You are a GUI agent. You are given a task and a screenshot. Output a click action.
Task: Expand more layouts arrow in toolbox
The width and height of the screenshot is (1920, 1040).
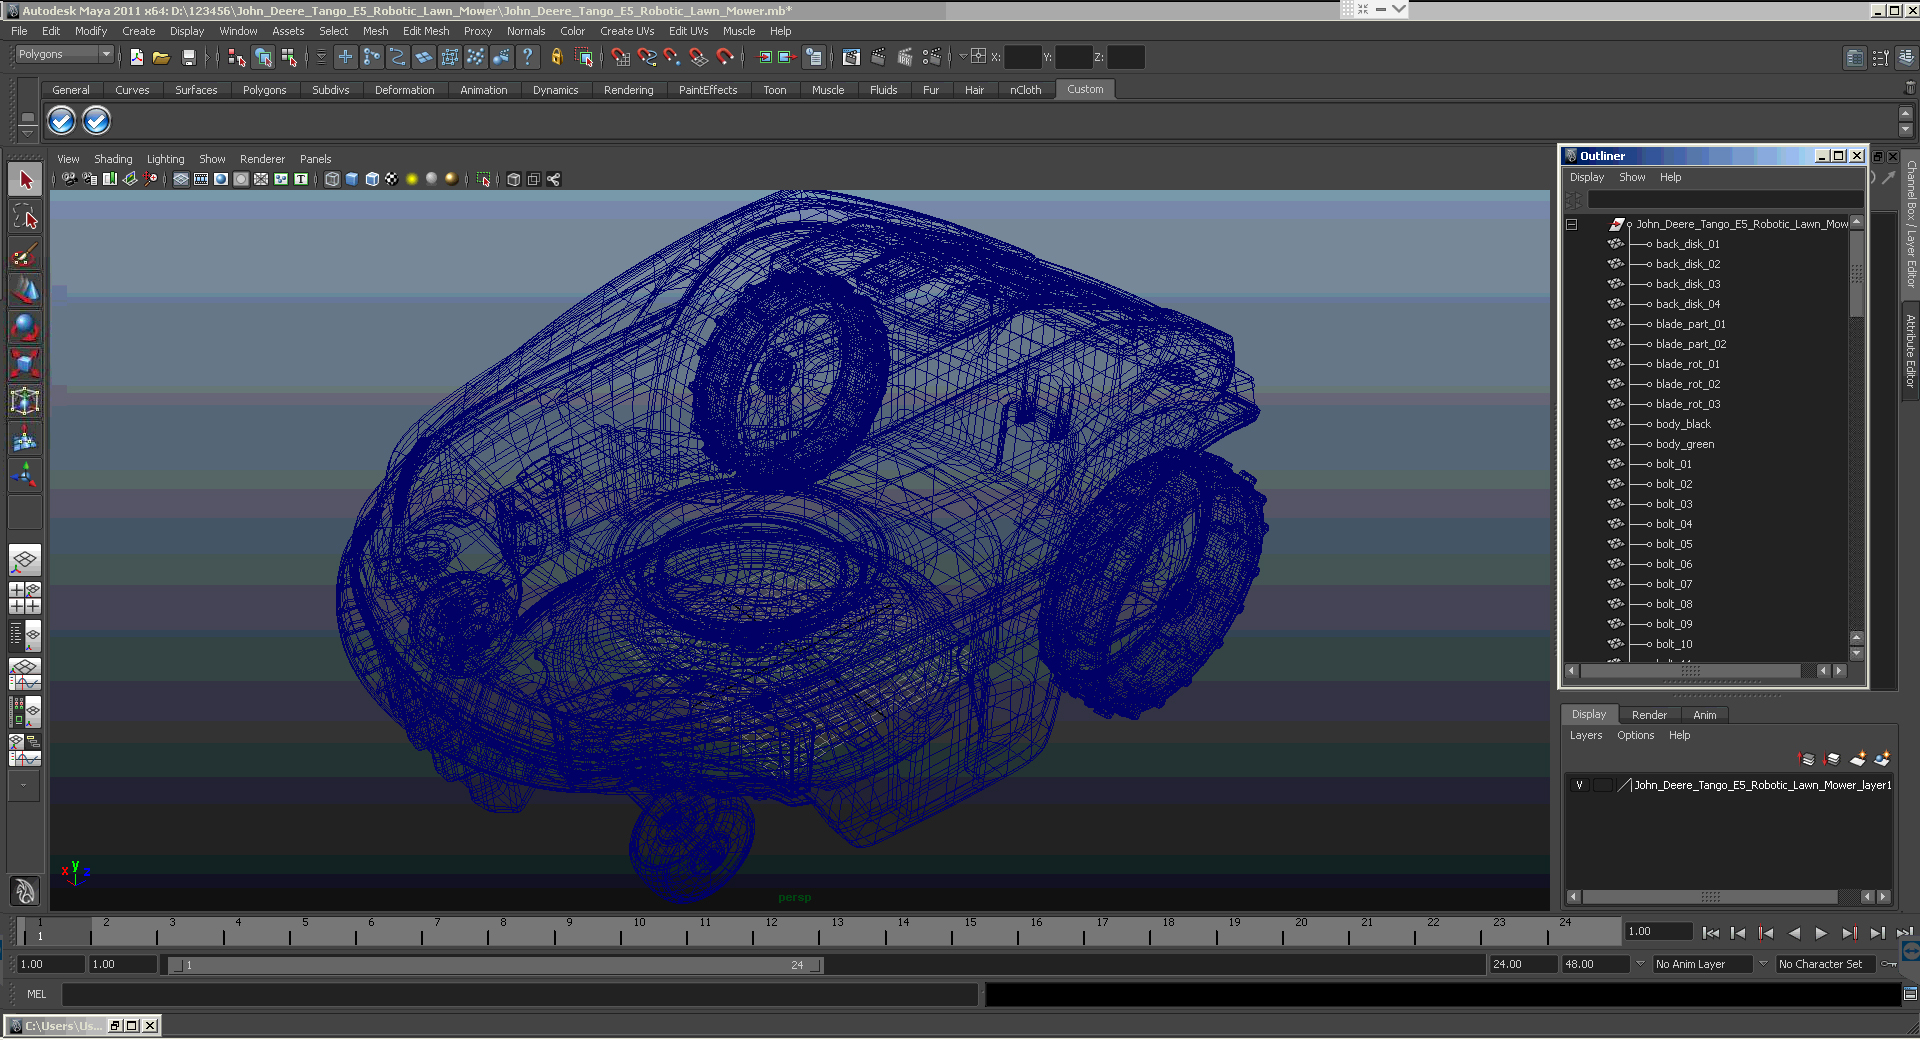25,786
